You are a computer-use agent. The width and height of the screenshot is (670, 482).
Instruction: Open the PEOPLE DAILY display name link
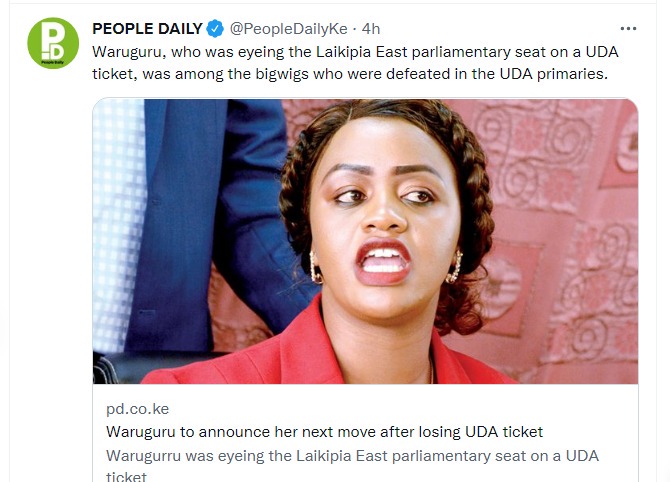pos(147,29)
